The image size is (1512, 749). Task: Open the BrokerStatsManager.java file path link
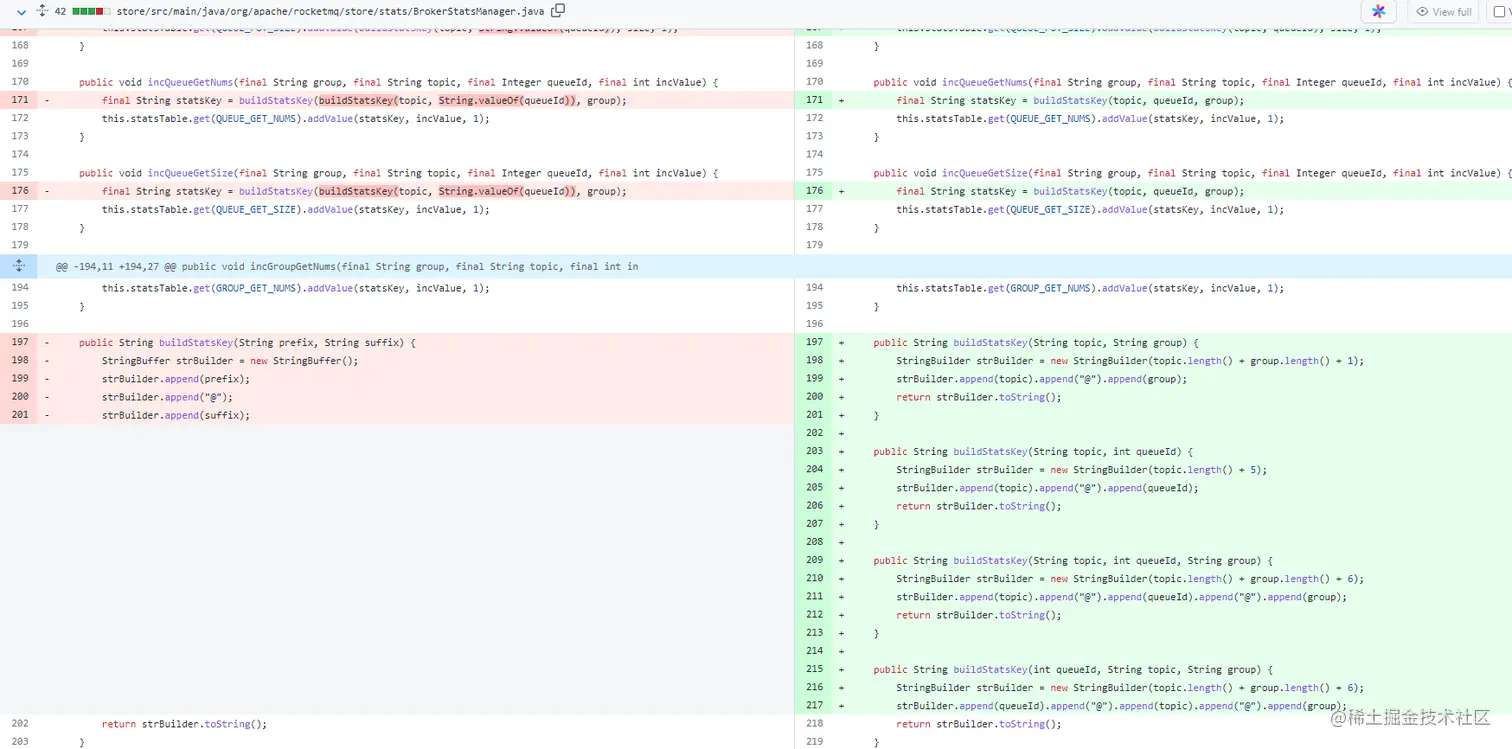point(330,11)
